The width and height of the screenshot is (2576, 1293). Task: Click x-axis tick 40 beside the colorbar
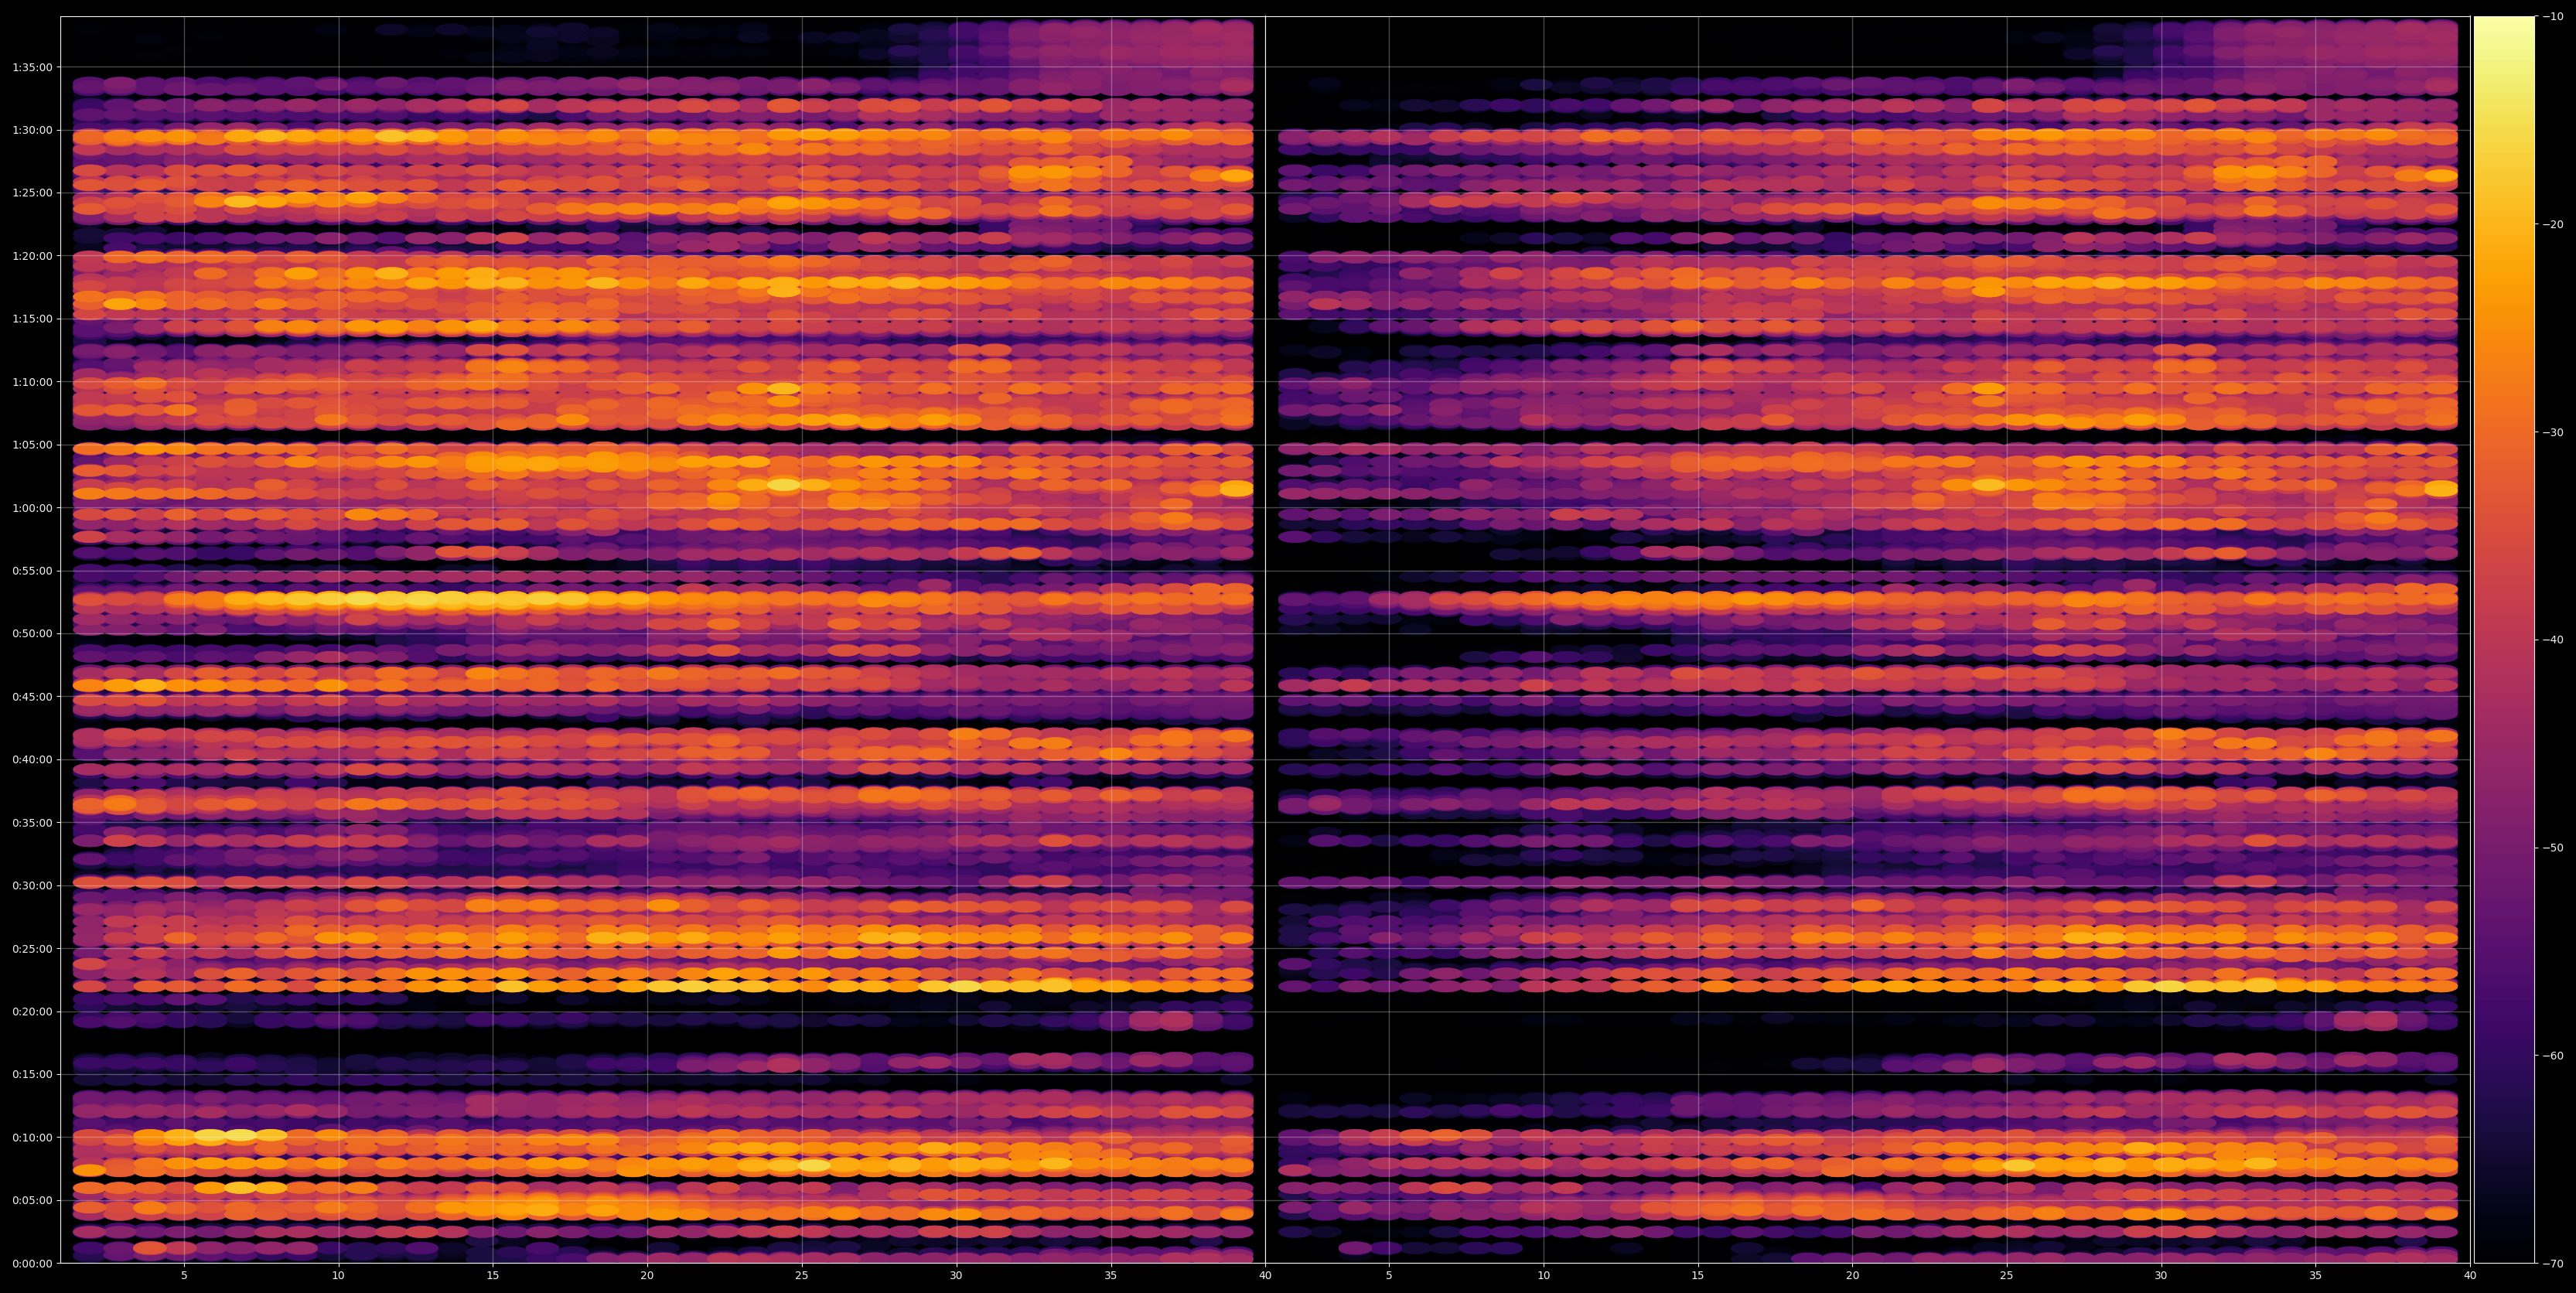pyautogui.click(x=2470, y=1276)
